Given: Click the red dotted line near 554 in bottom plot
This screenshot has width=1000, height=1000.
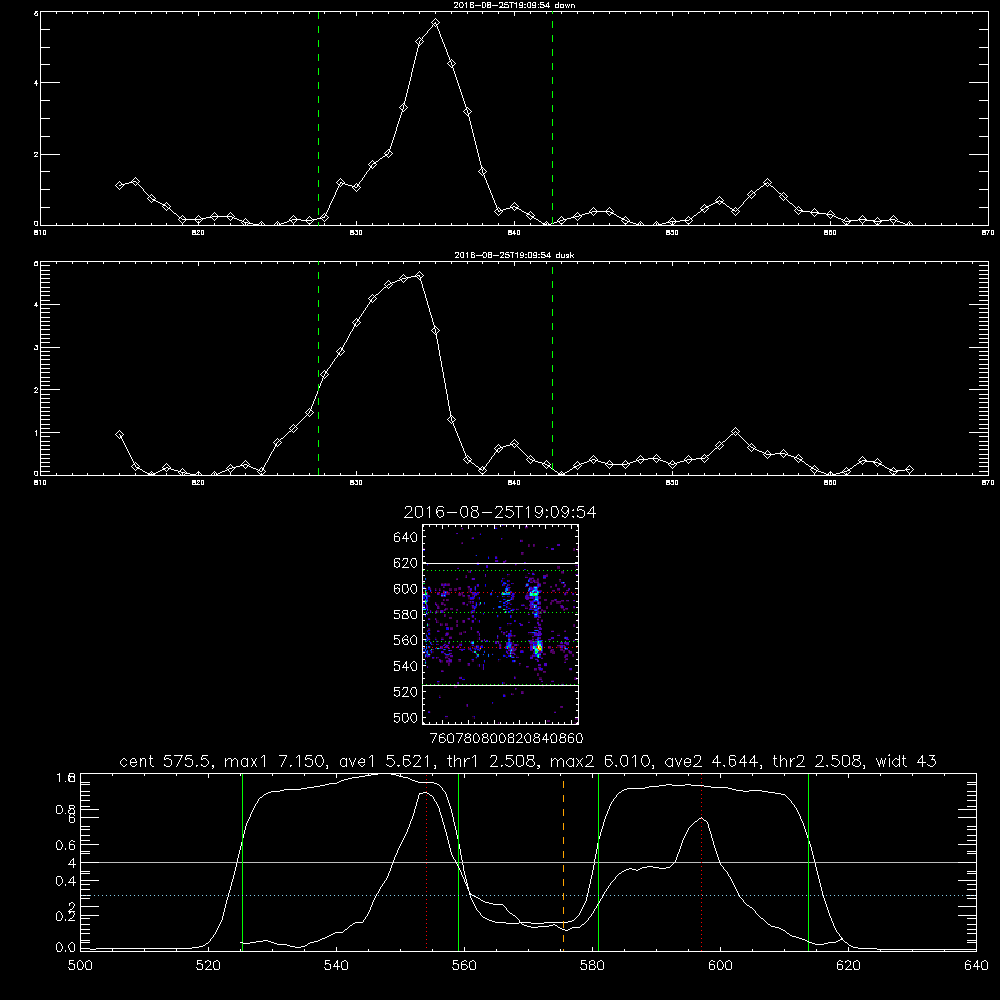Looking at the screenshot, I should pyautogui.click(x=427, y=862).
